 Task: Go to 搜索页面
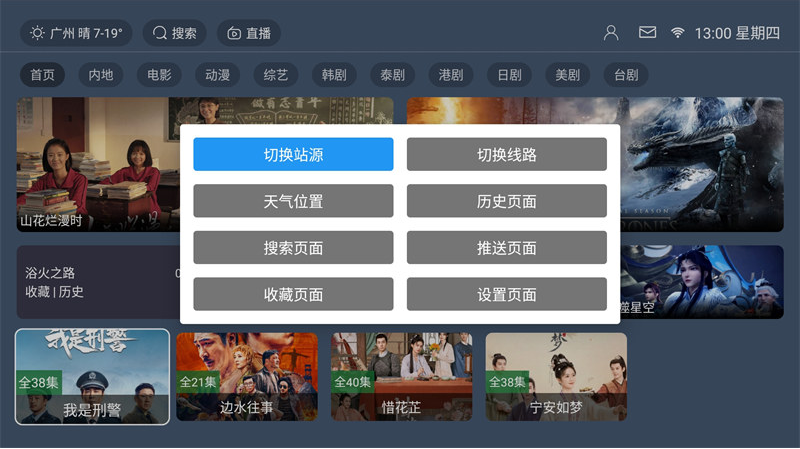(293, 247)
